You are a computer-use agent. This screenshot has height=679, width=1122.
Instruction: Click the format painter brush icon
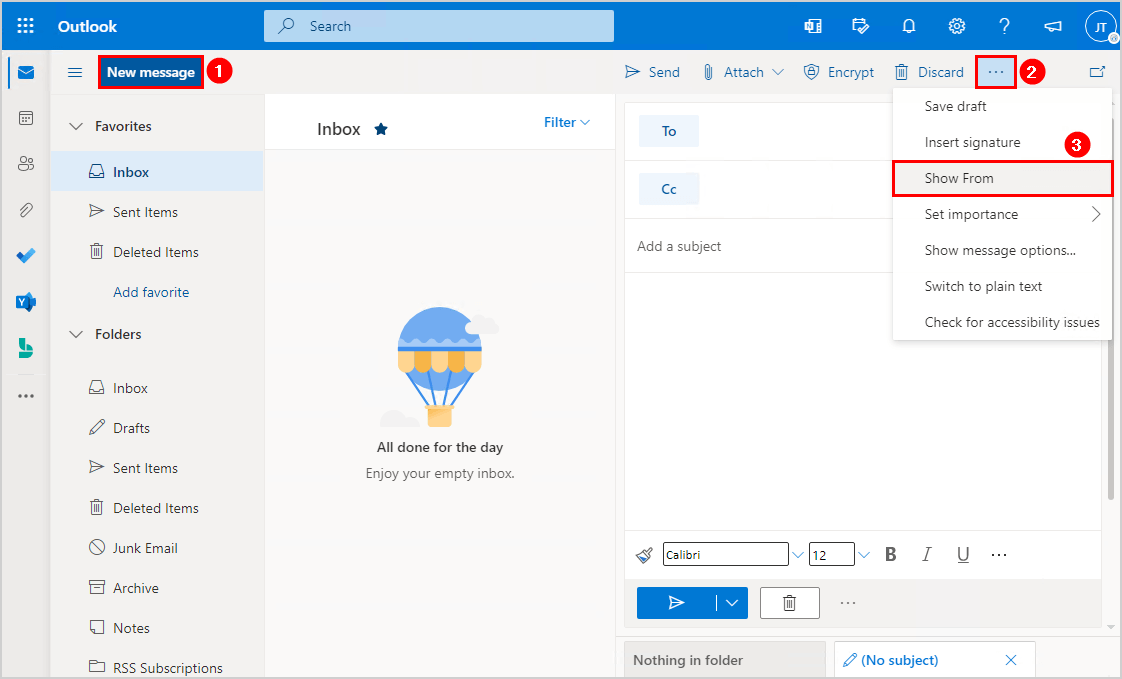click(645, 555)
